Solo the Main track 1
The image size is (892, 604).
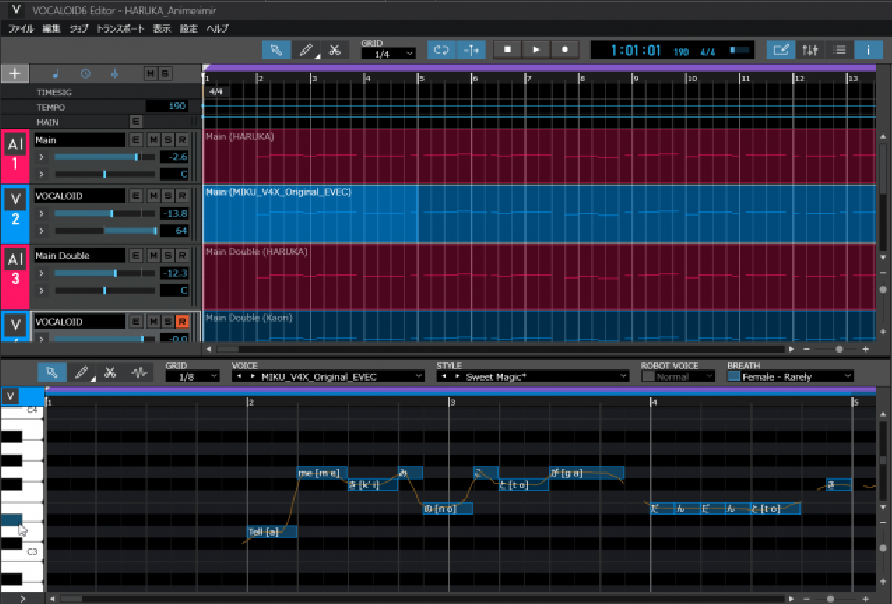point(168,140)
